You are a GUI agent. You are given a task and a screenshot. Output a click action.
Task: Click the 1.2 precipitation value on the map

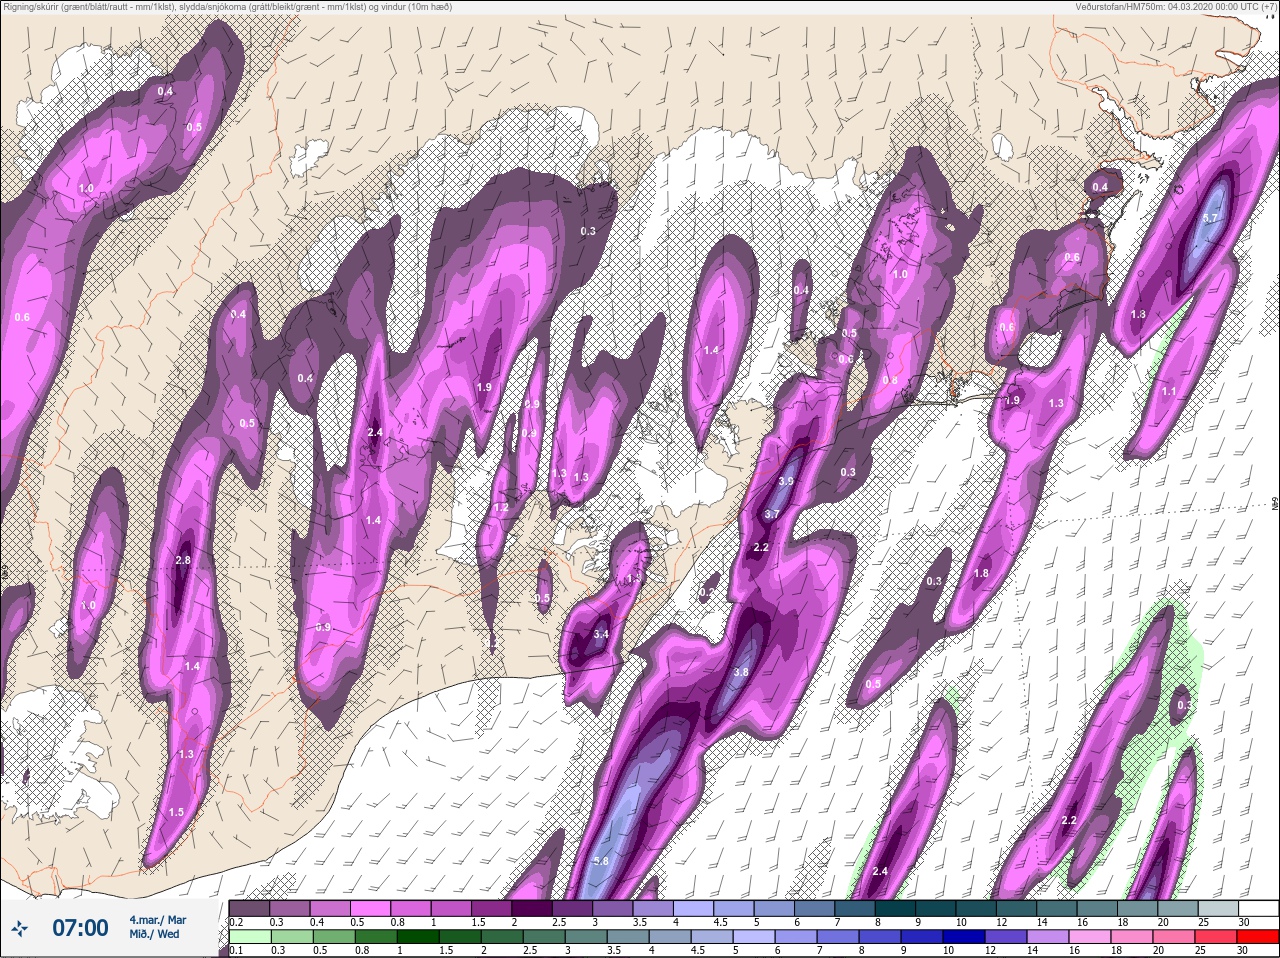501,508
